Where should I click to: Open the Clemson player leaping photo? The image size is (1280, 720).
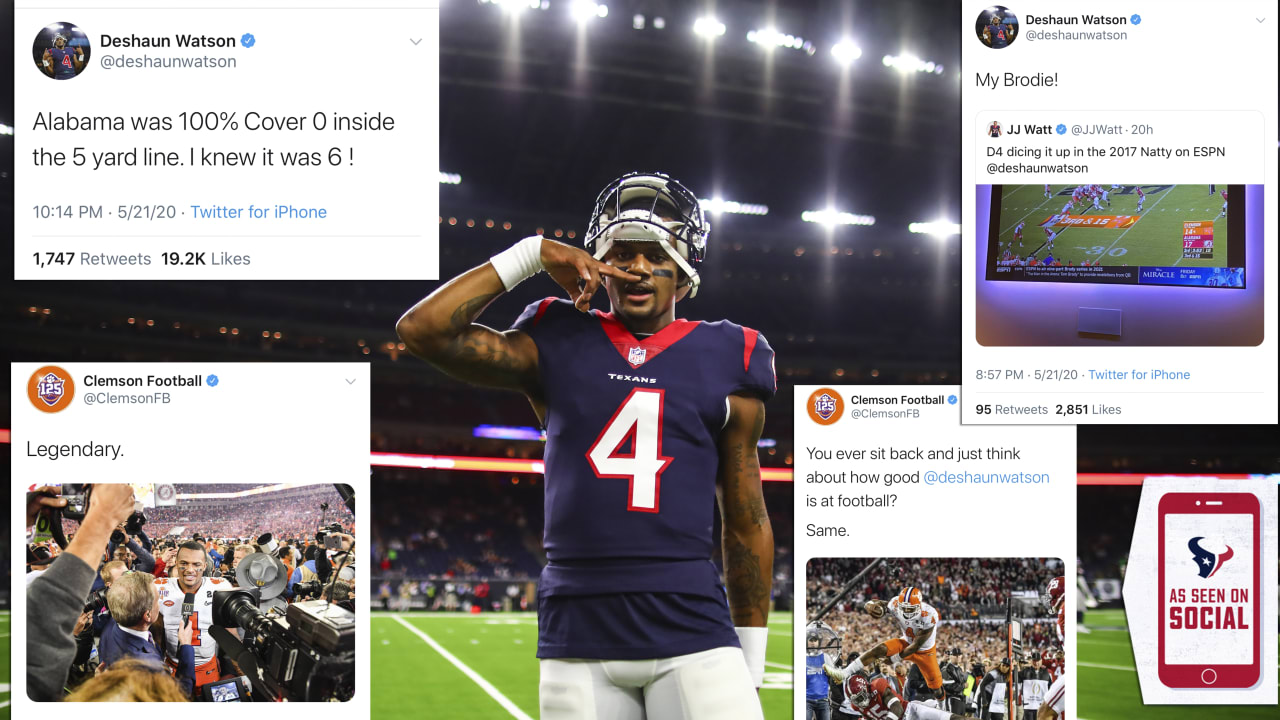(935, 638)
